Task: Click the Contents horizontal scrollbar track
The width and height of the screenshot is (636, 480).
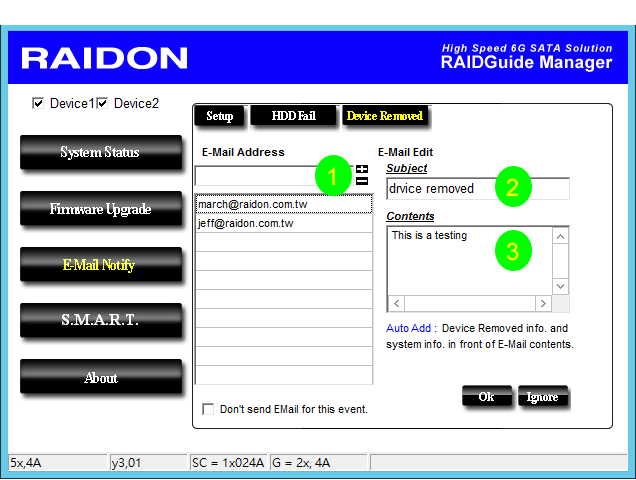Action: 470,303
